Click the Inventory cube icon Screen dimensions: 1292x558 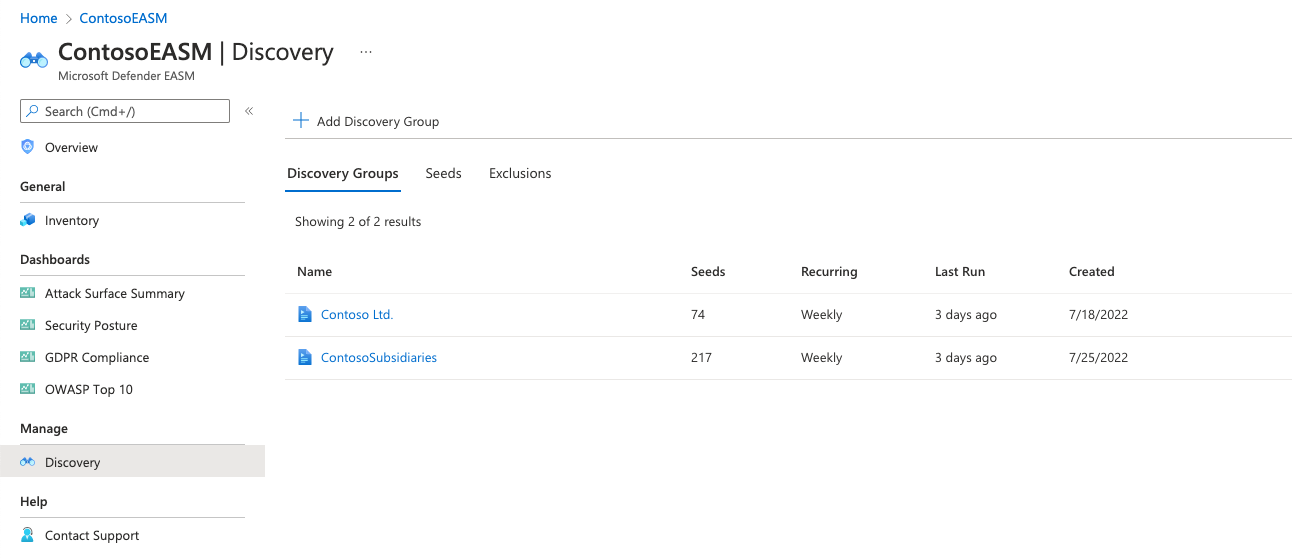point(28,220)
